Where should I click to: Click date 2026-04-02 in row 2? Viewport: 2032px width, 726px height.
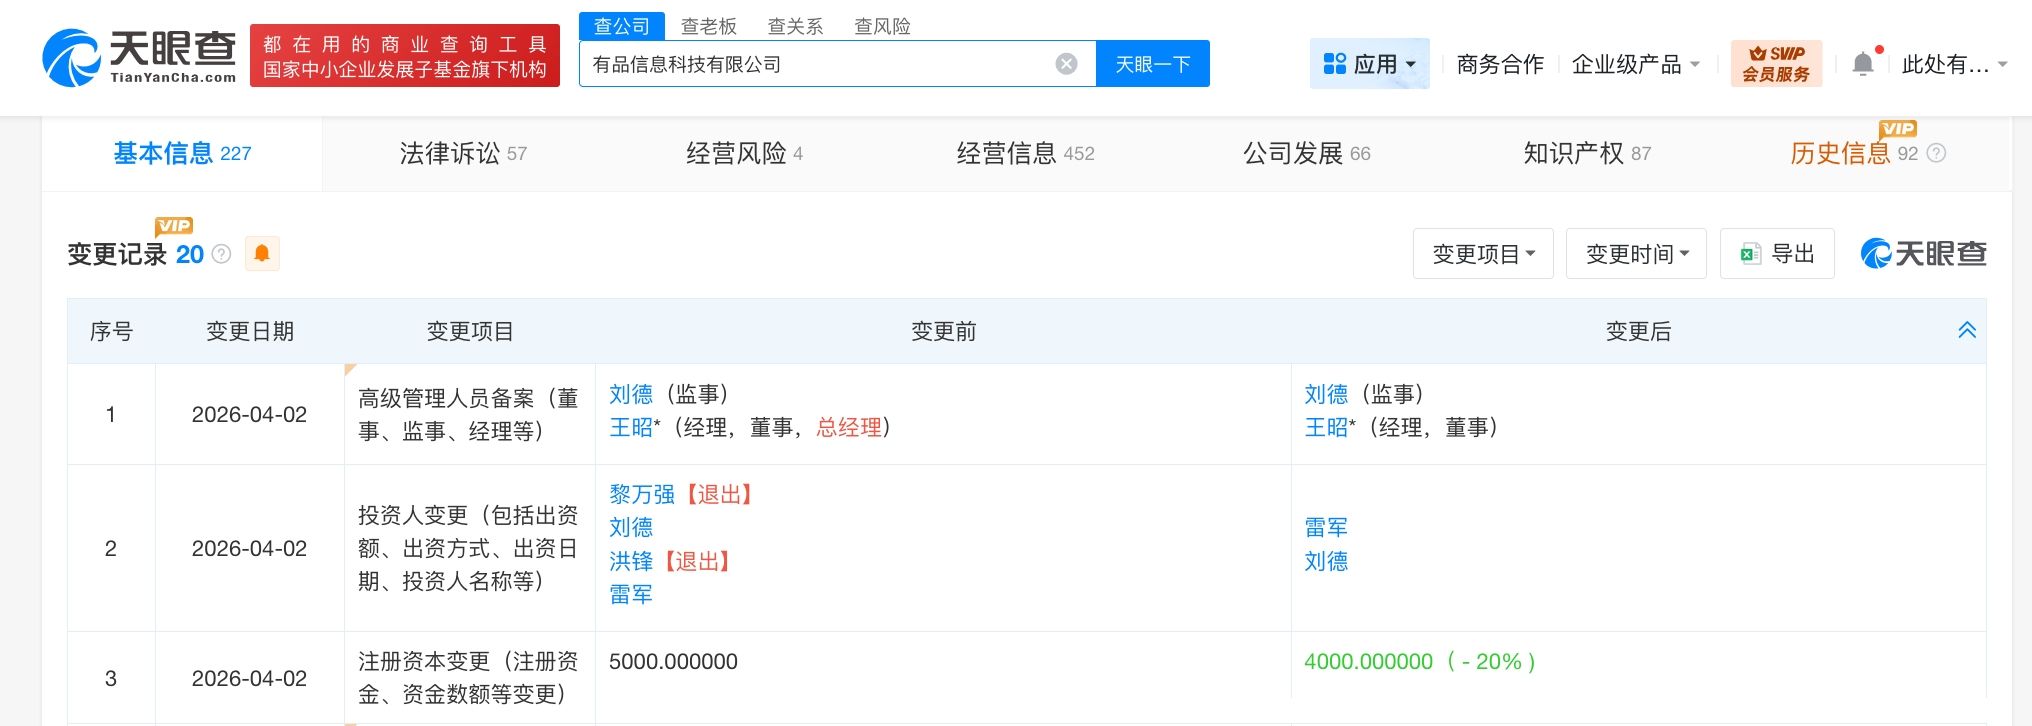[x=249, y=548]
